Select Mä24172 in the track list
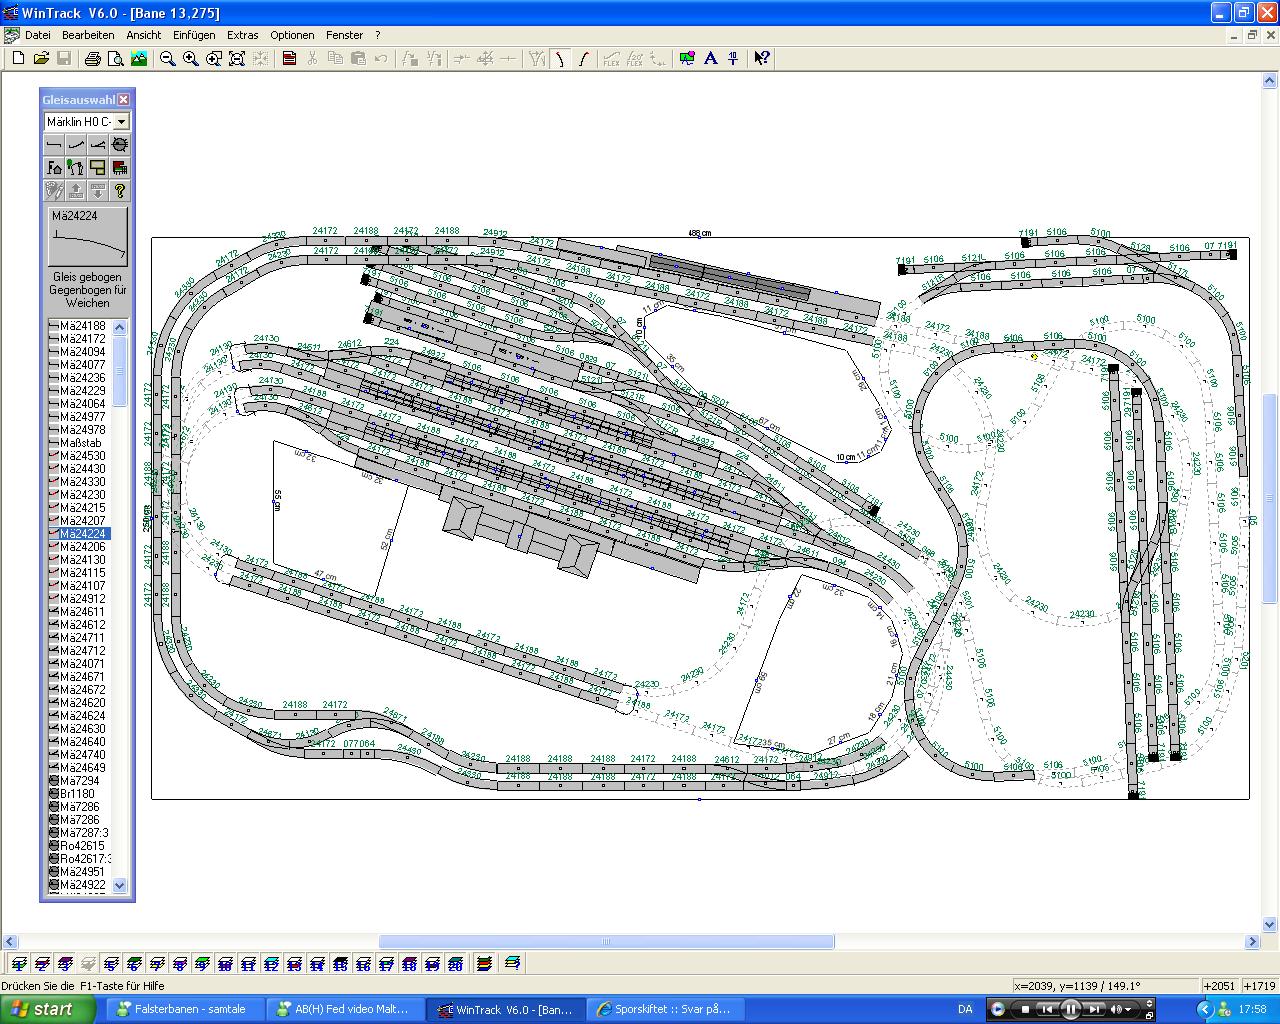Image resolution: width=1280 pixels, height=1024 pixels. coord(80,339)
